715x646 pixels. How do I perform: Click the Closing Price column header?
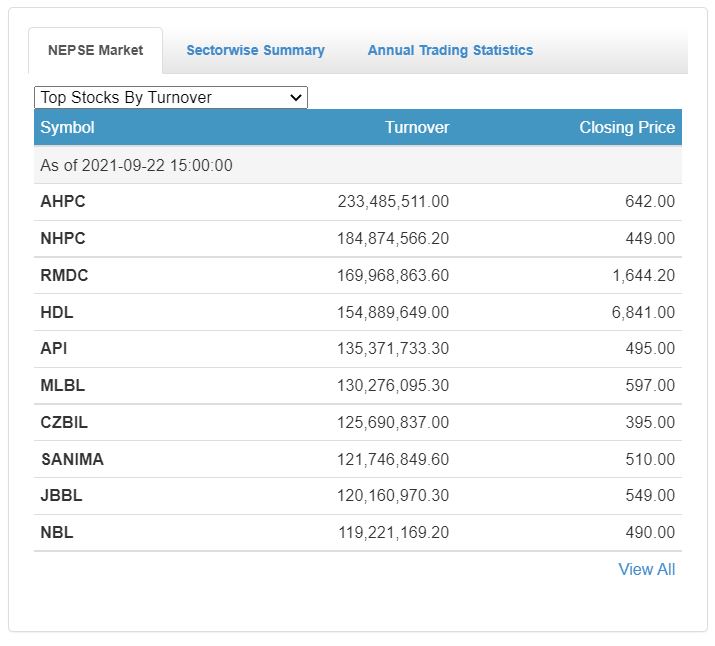click(627, 127)
